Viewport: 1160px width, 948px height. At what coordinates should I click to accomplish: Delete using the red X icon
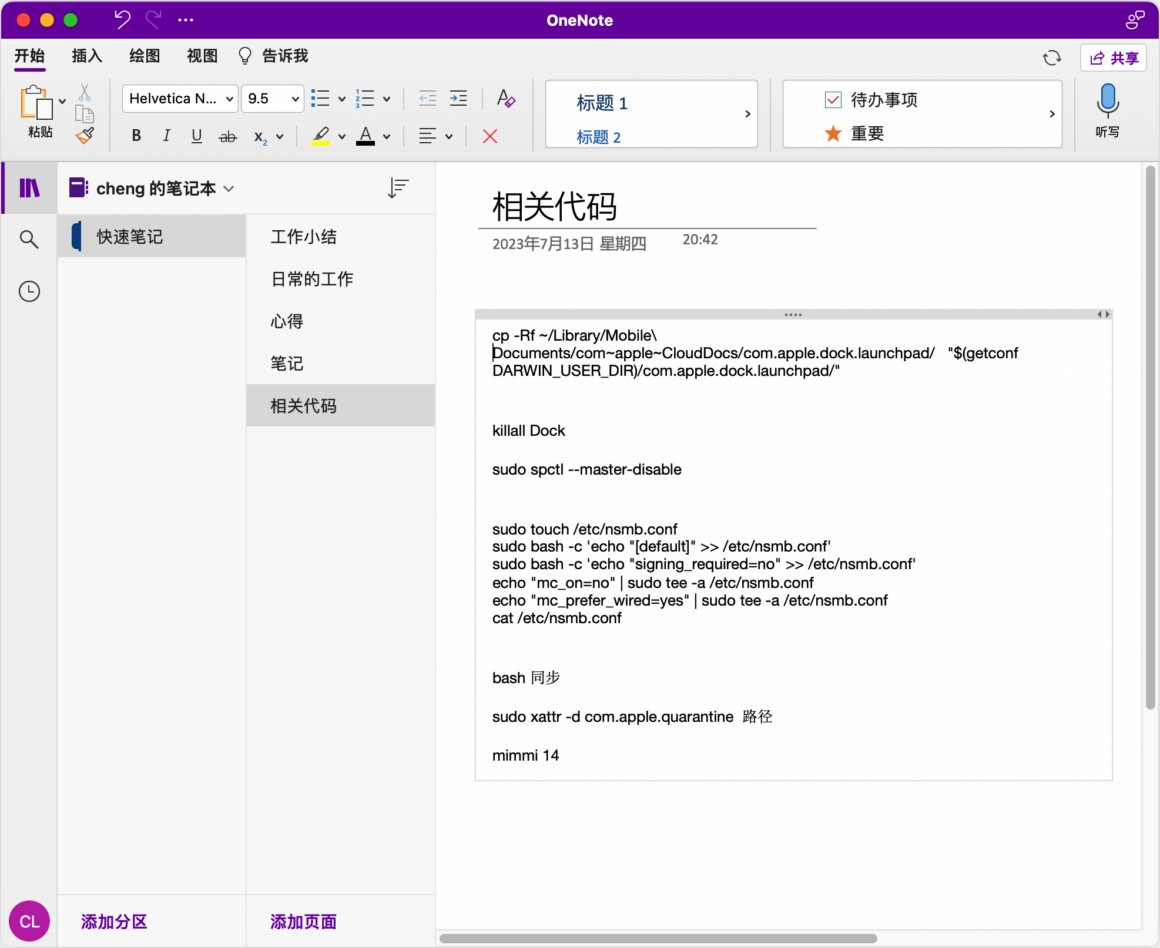click(490, 136)
